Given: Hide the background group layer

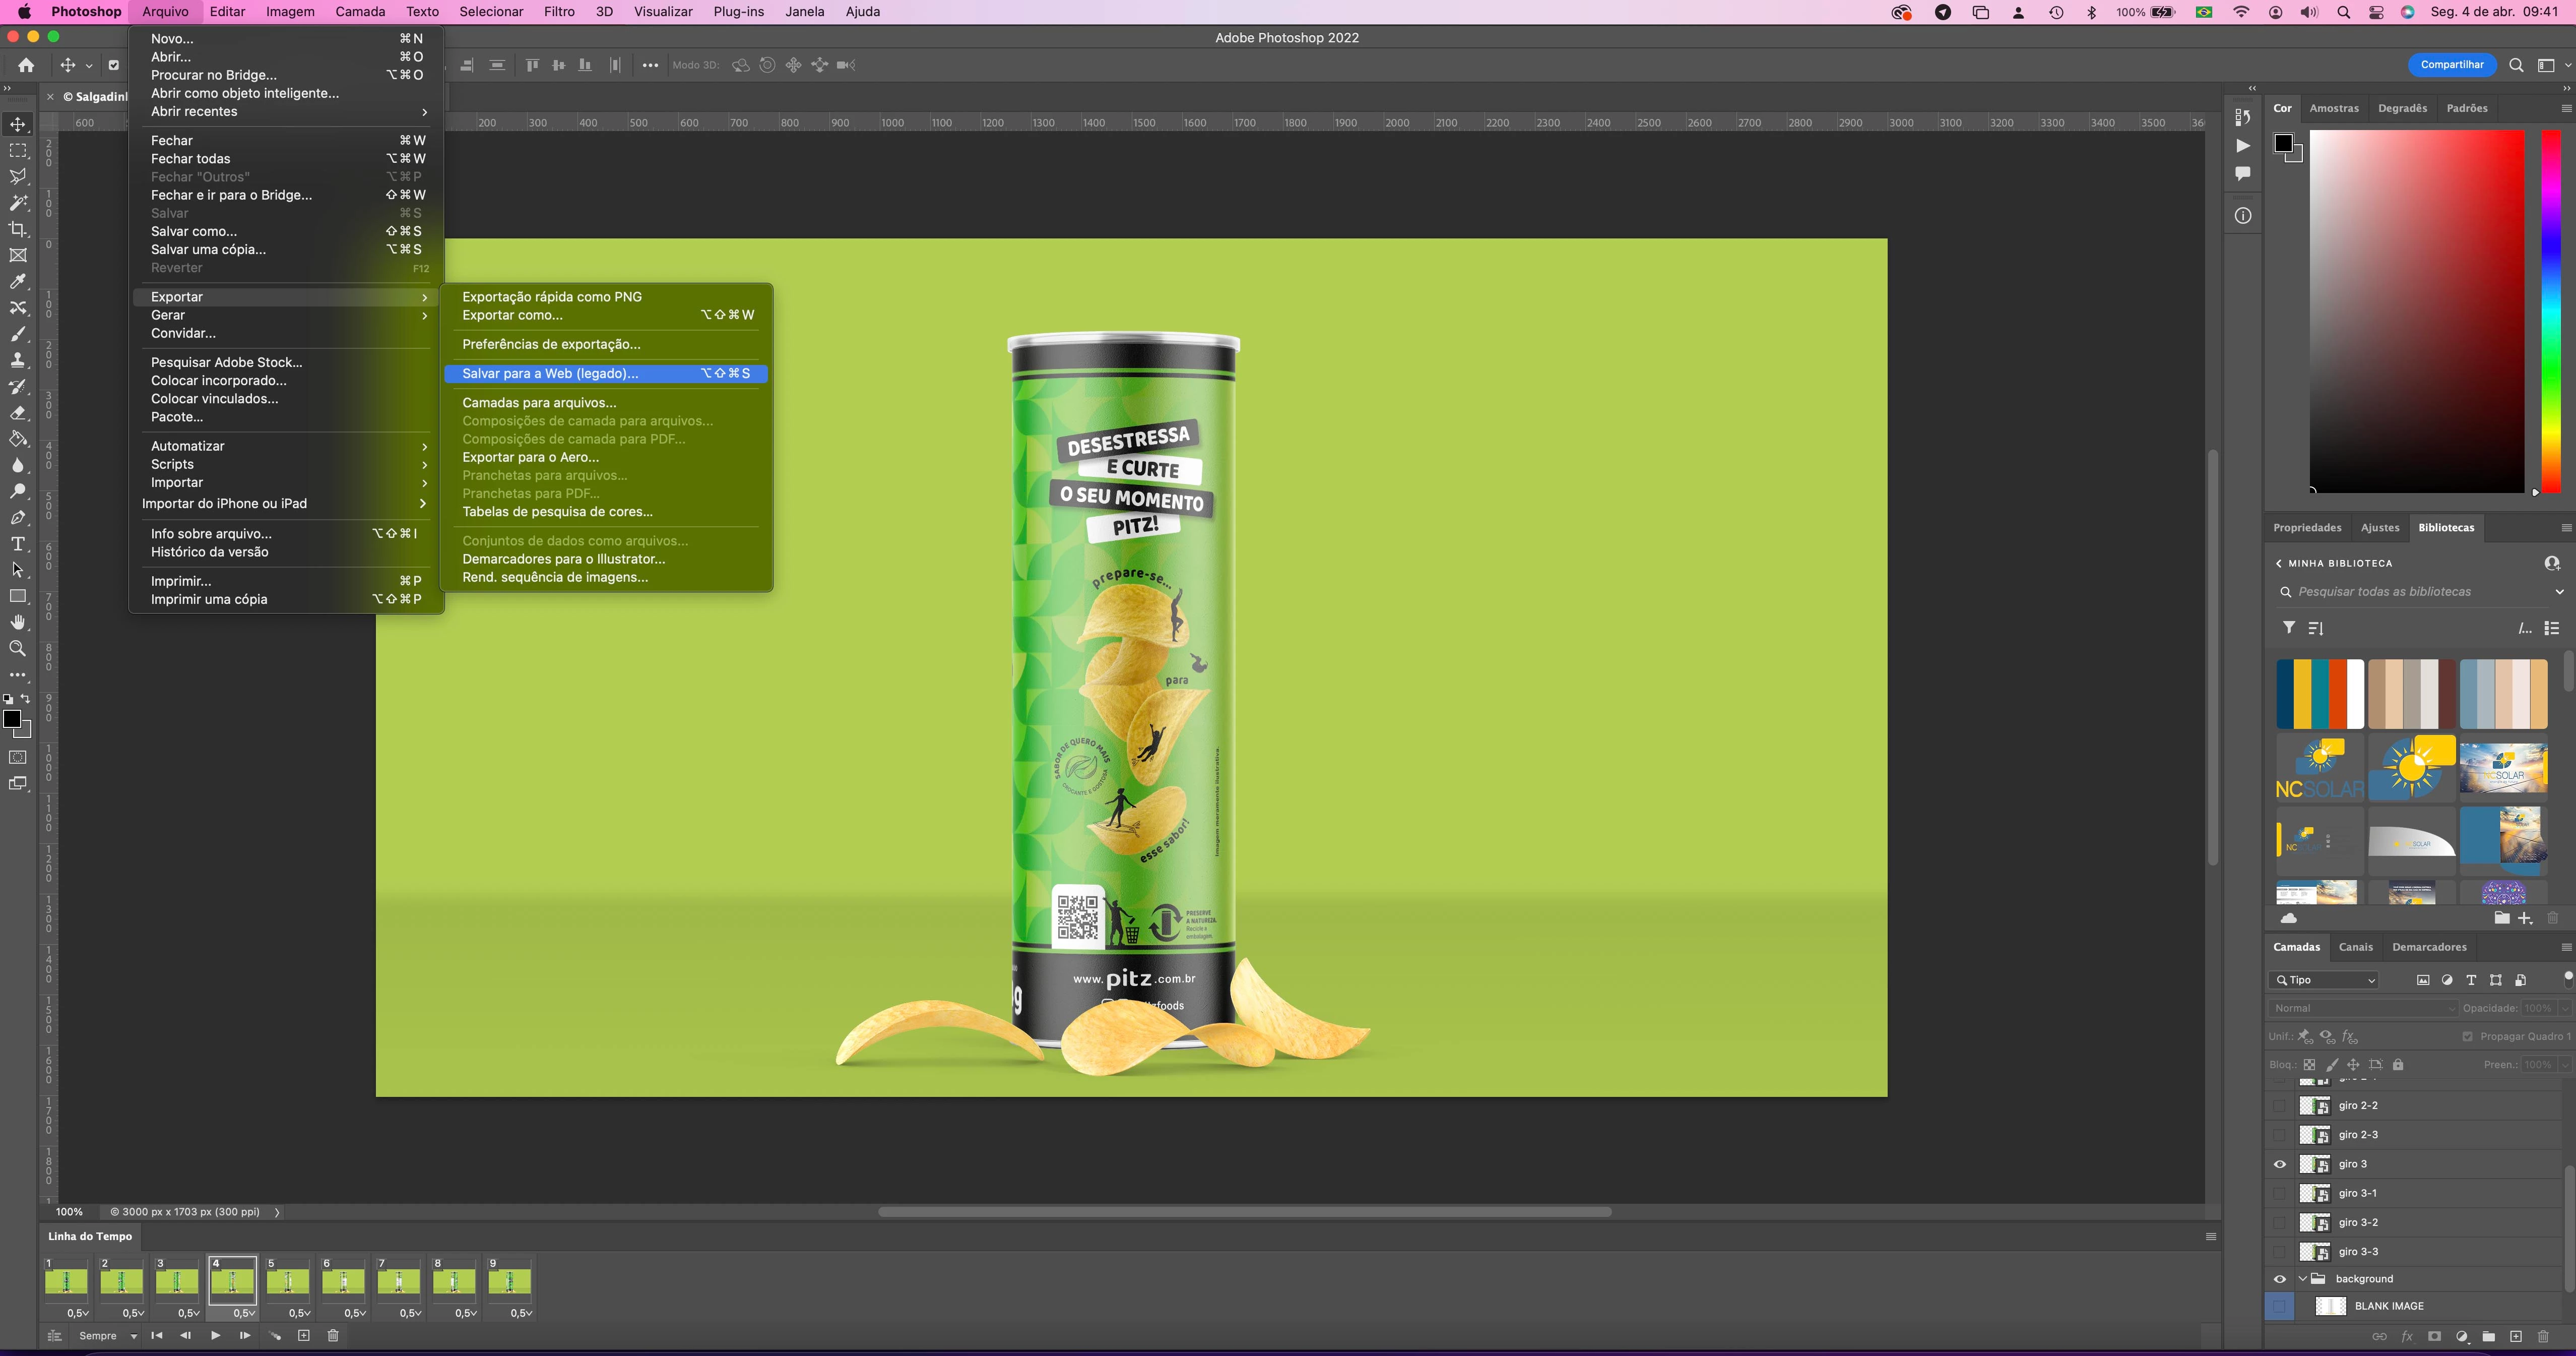Looking at the screenshot, I should pyautogui.click(x=2280, y=1279).
